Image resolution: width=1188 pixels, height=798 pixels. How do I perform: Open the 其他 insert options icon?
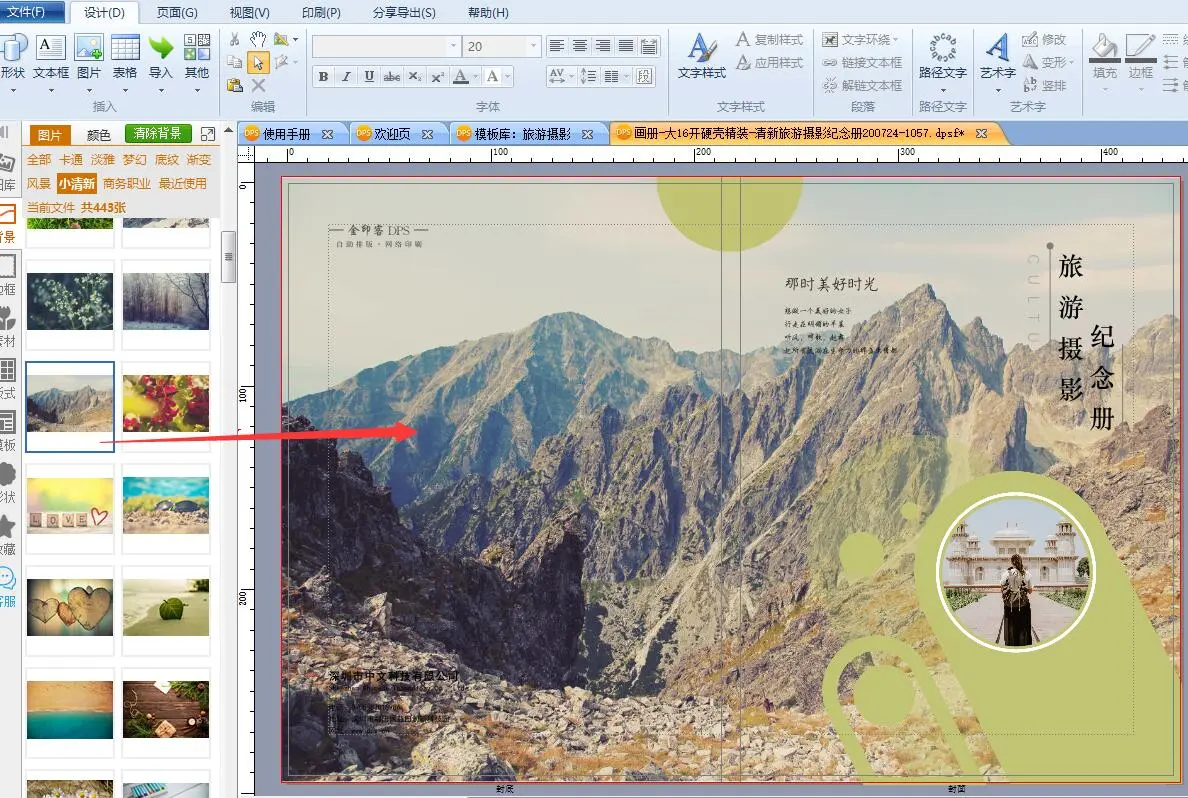[x=197, y=47]
